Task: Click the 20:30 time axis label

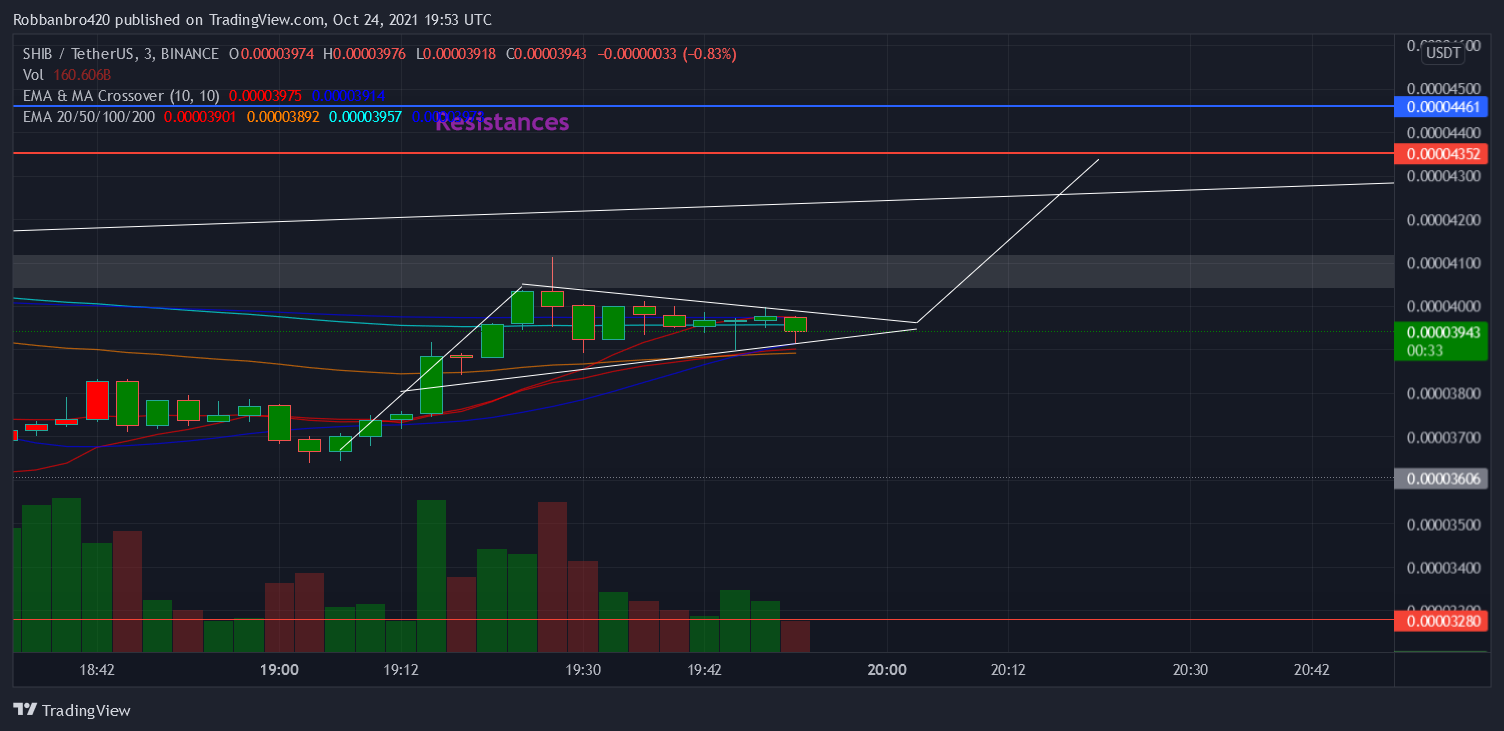Action: point(1190,670)
